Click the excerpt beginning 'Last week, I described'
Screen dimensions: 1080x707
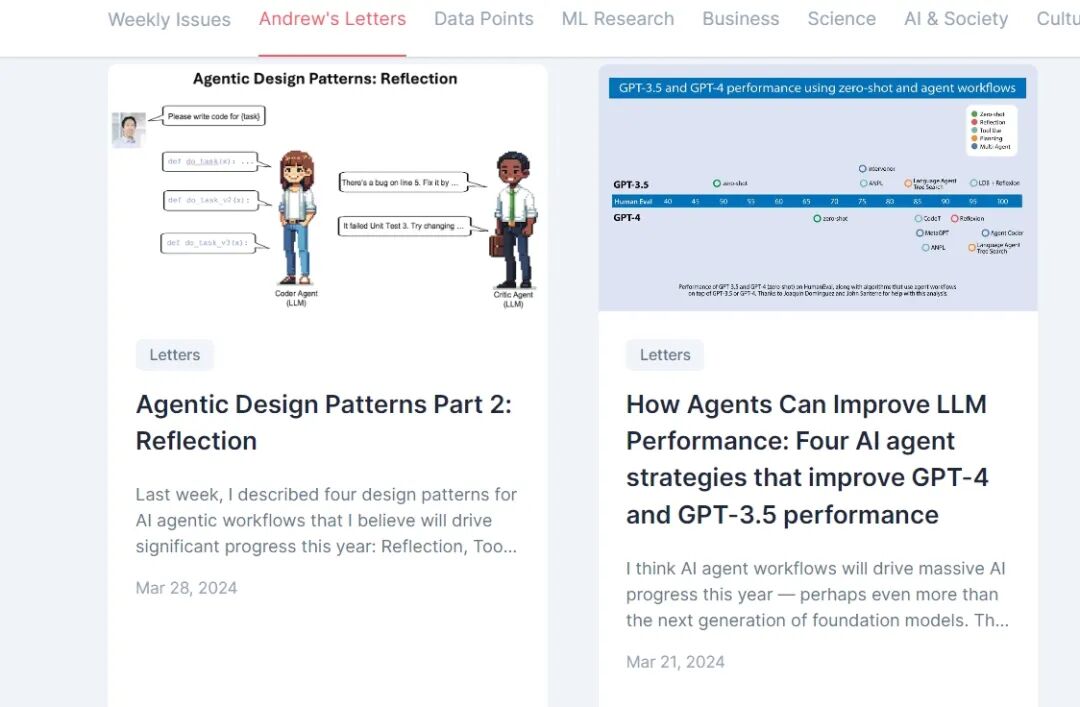pos(326,520)
